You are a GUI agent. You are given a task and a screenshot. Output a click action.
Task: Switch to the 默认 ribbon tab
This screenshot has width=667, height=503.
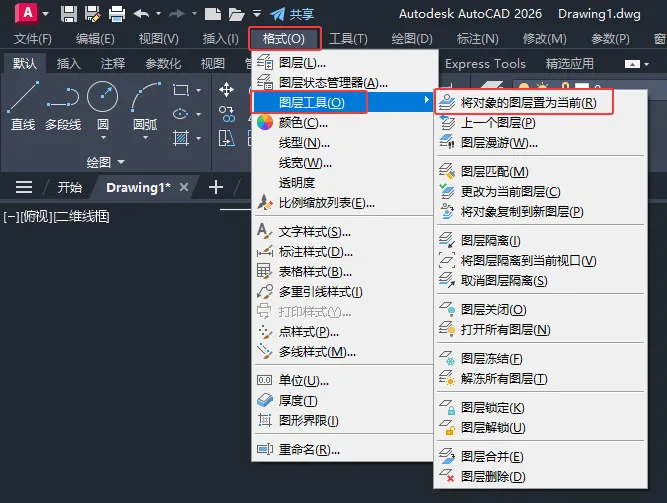pyautogui.click(x=25, y=63)
